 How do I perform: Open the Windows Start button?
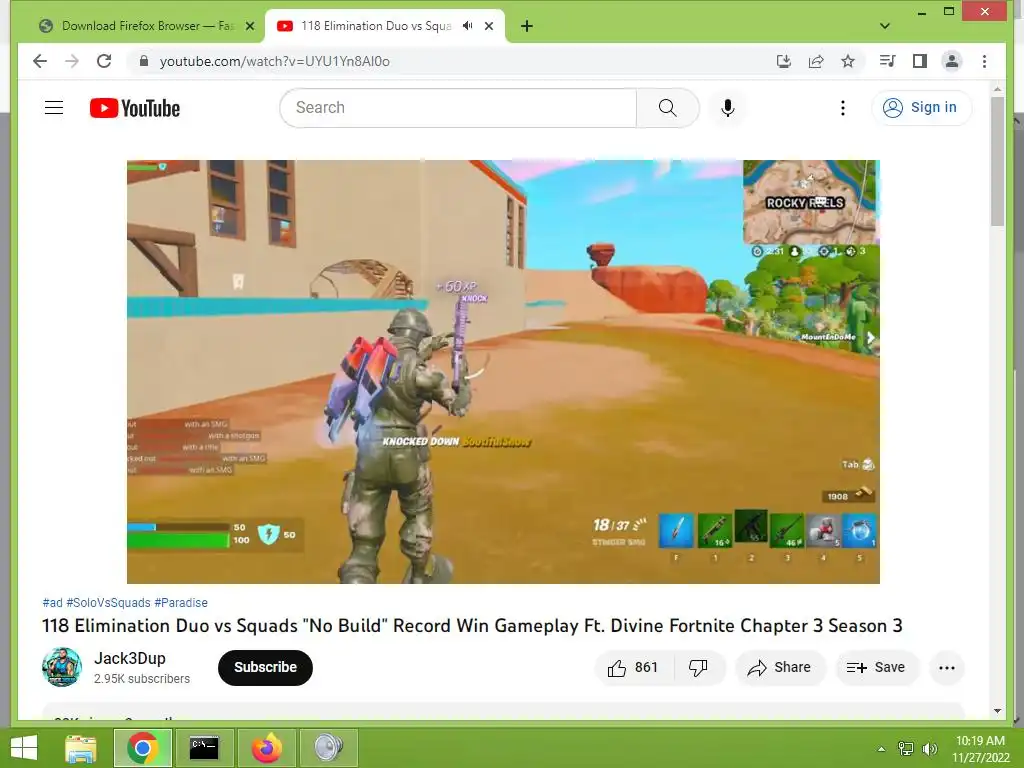(x=24, y=748)
